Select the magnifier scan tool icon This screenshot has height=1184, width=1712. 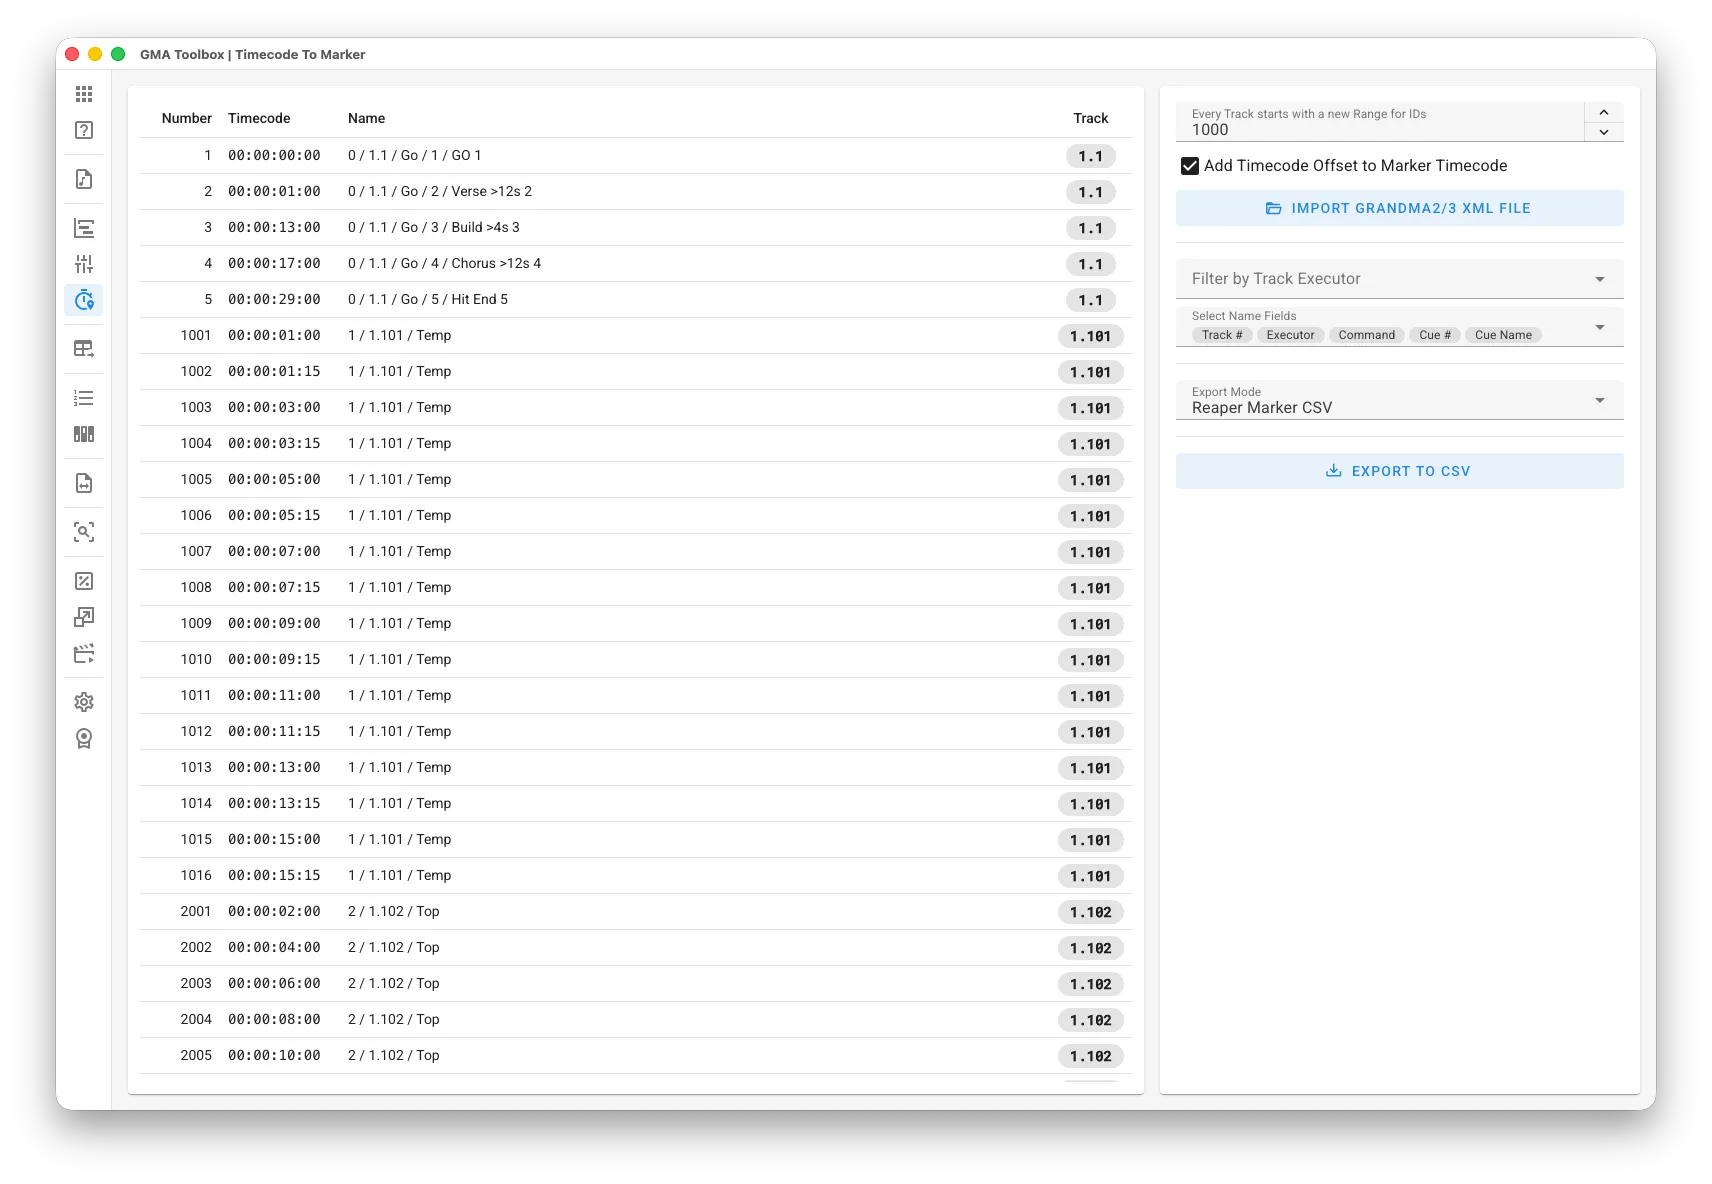tap(84, 532)
